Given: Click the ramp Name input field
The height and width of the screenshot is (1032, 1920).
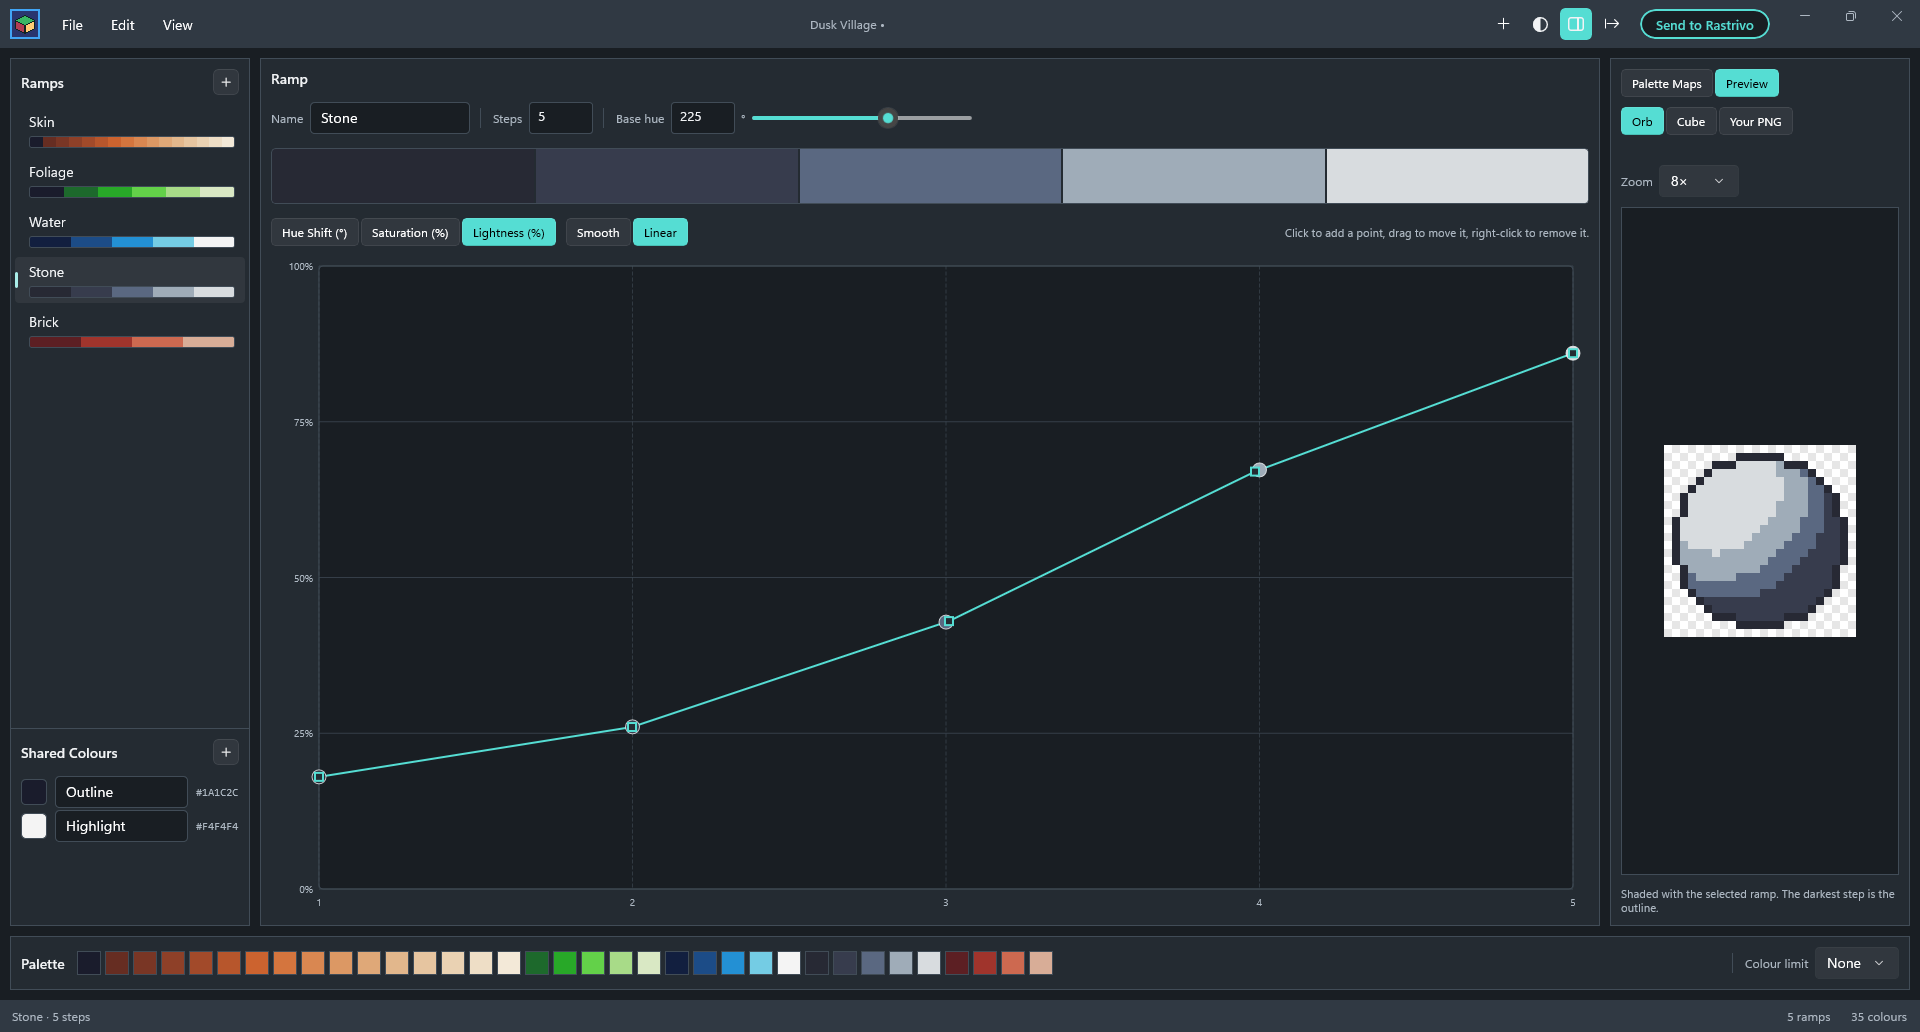Looking at the screenshot, I should coord(389,118).
